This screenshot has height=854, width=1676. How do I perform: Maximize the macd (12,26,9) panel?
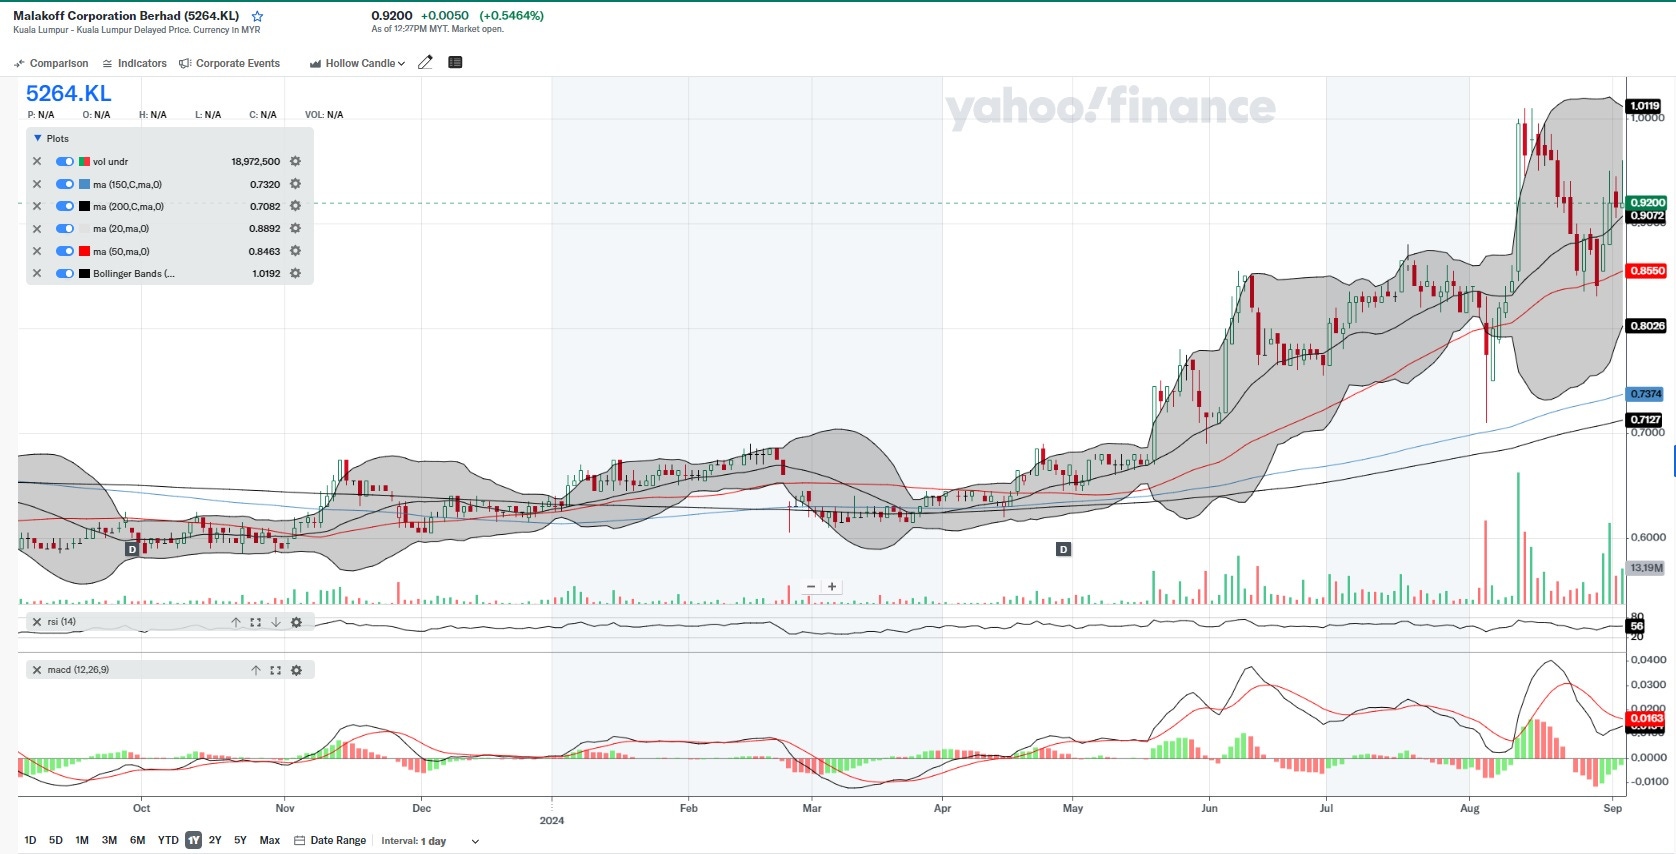(x=276, y=670)
